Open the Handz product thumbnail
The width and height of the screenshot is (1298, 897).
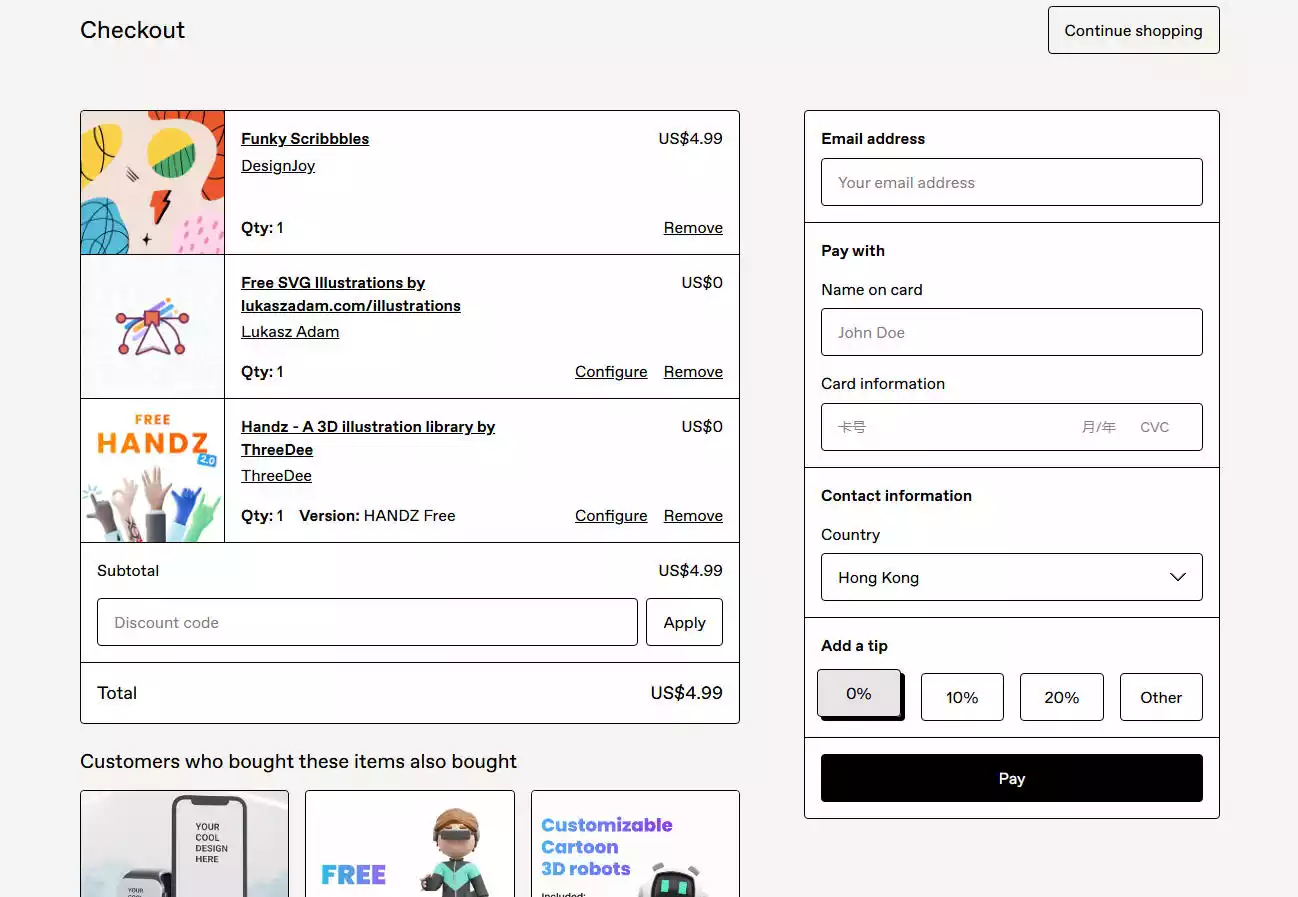coord(153,471)
